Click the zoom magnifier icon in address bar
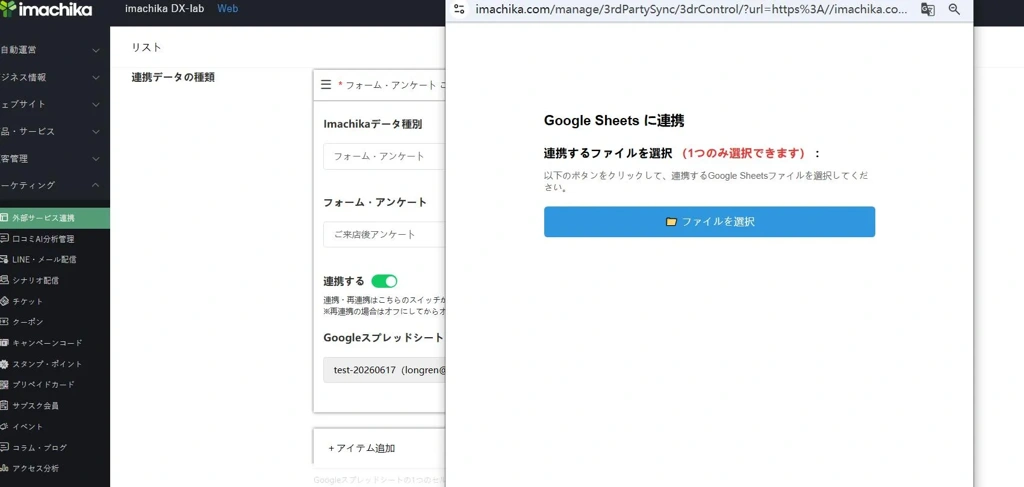This screenshot has height=487, width=1024. click(954, 9)
